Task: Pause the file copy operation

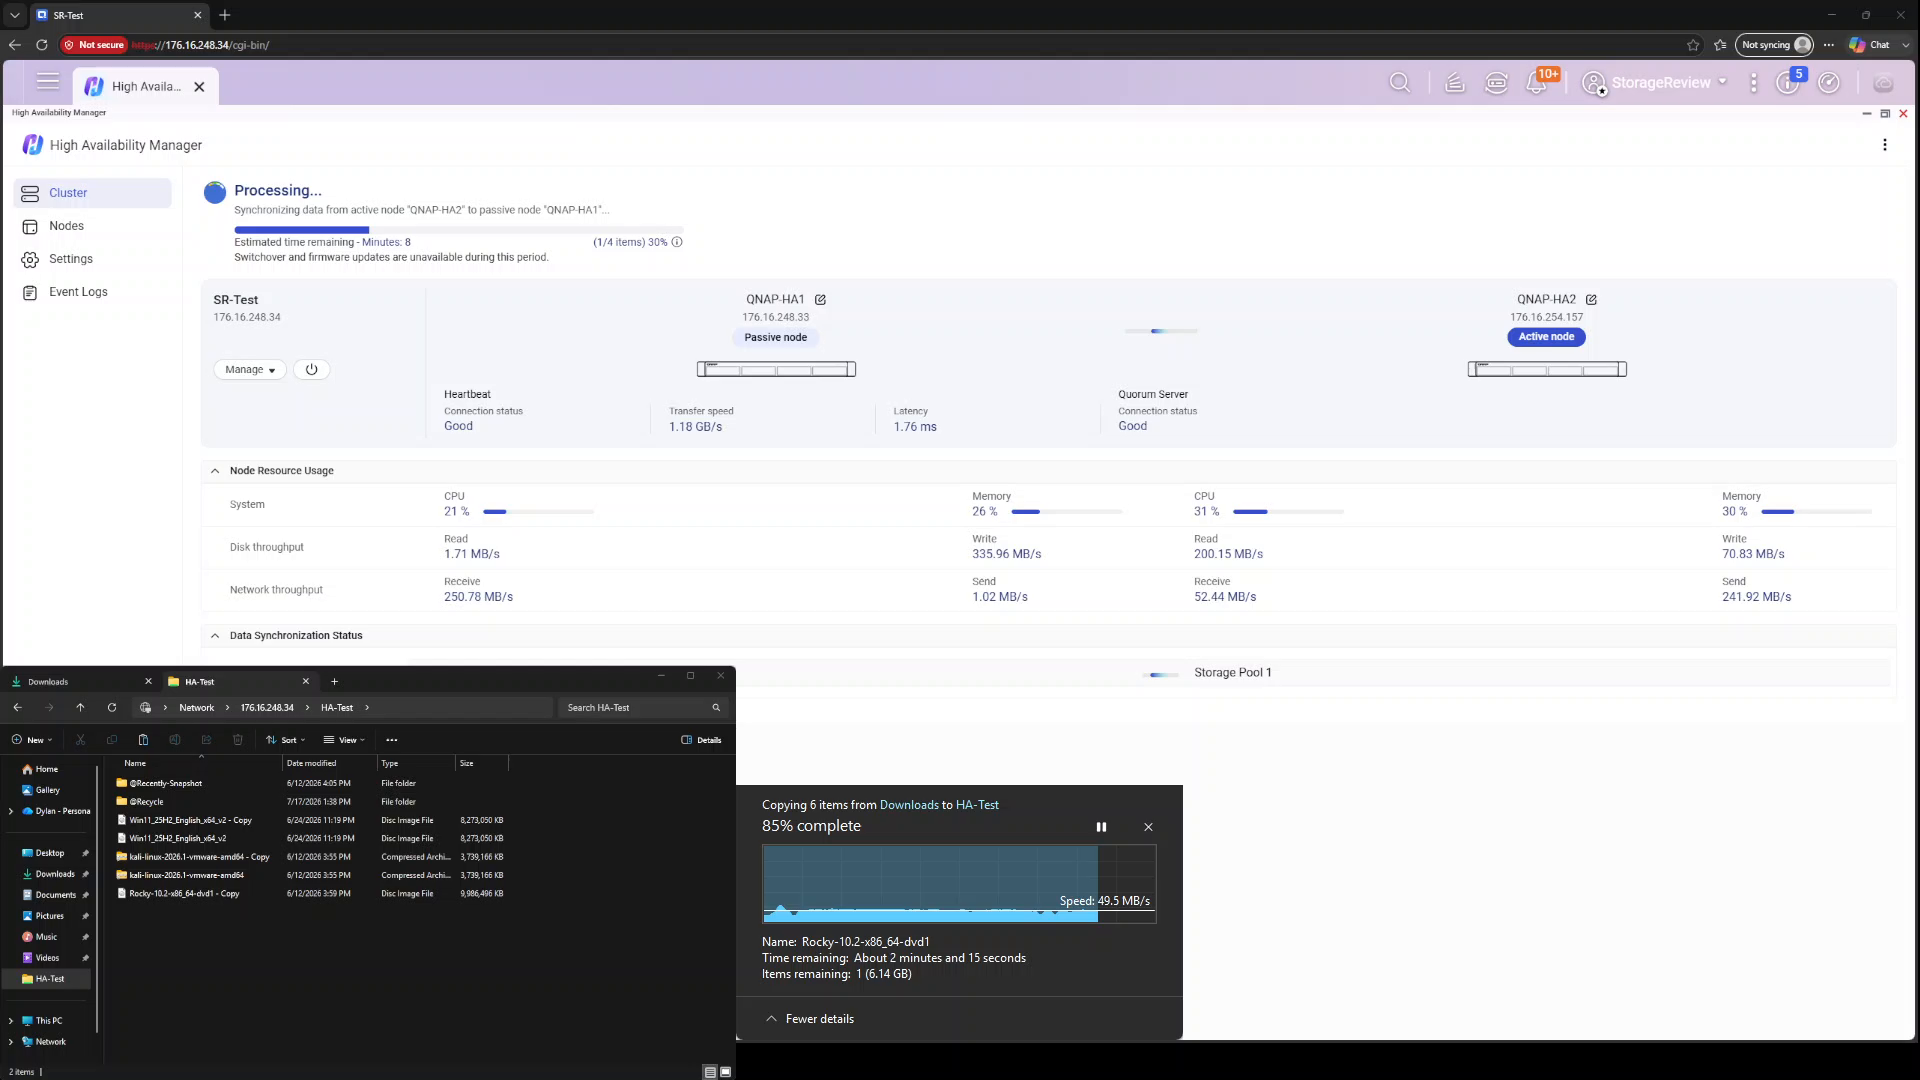Action: 1101,827
